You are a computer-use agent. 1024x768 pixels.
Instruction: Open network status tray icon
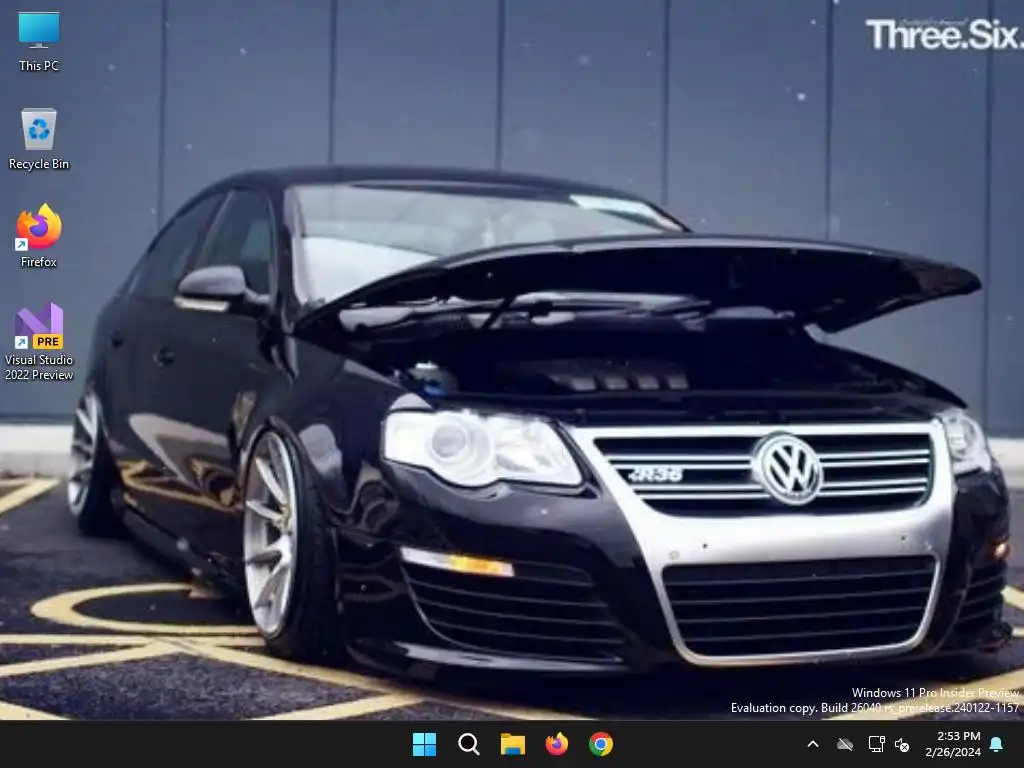[876, 744]
